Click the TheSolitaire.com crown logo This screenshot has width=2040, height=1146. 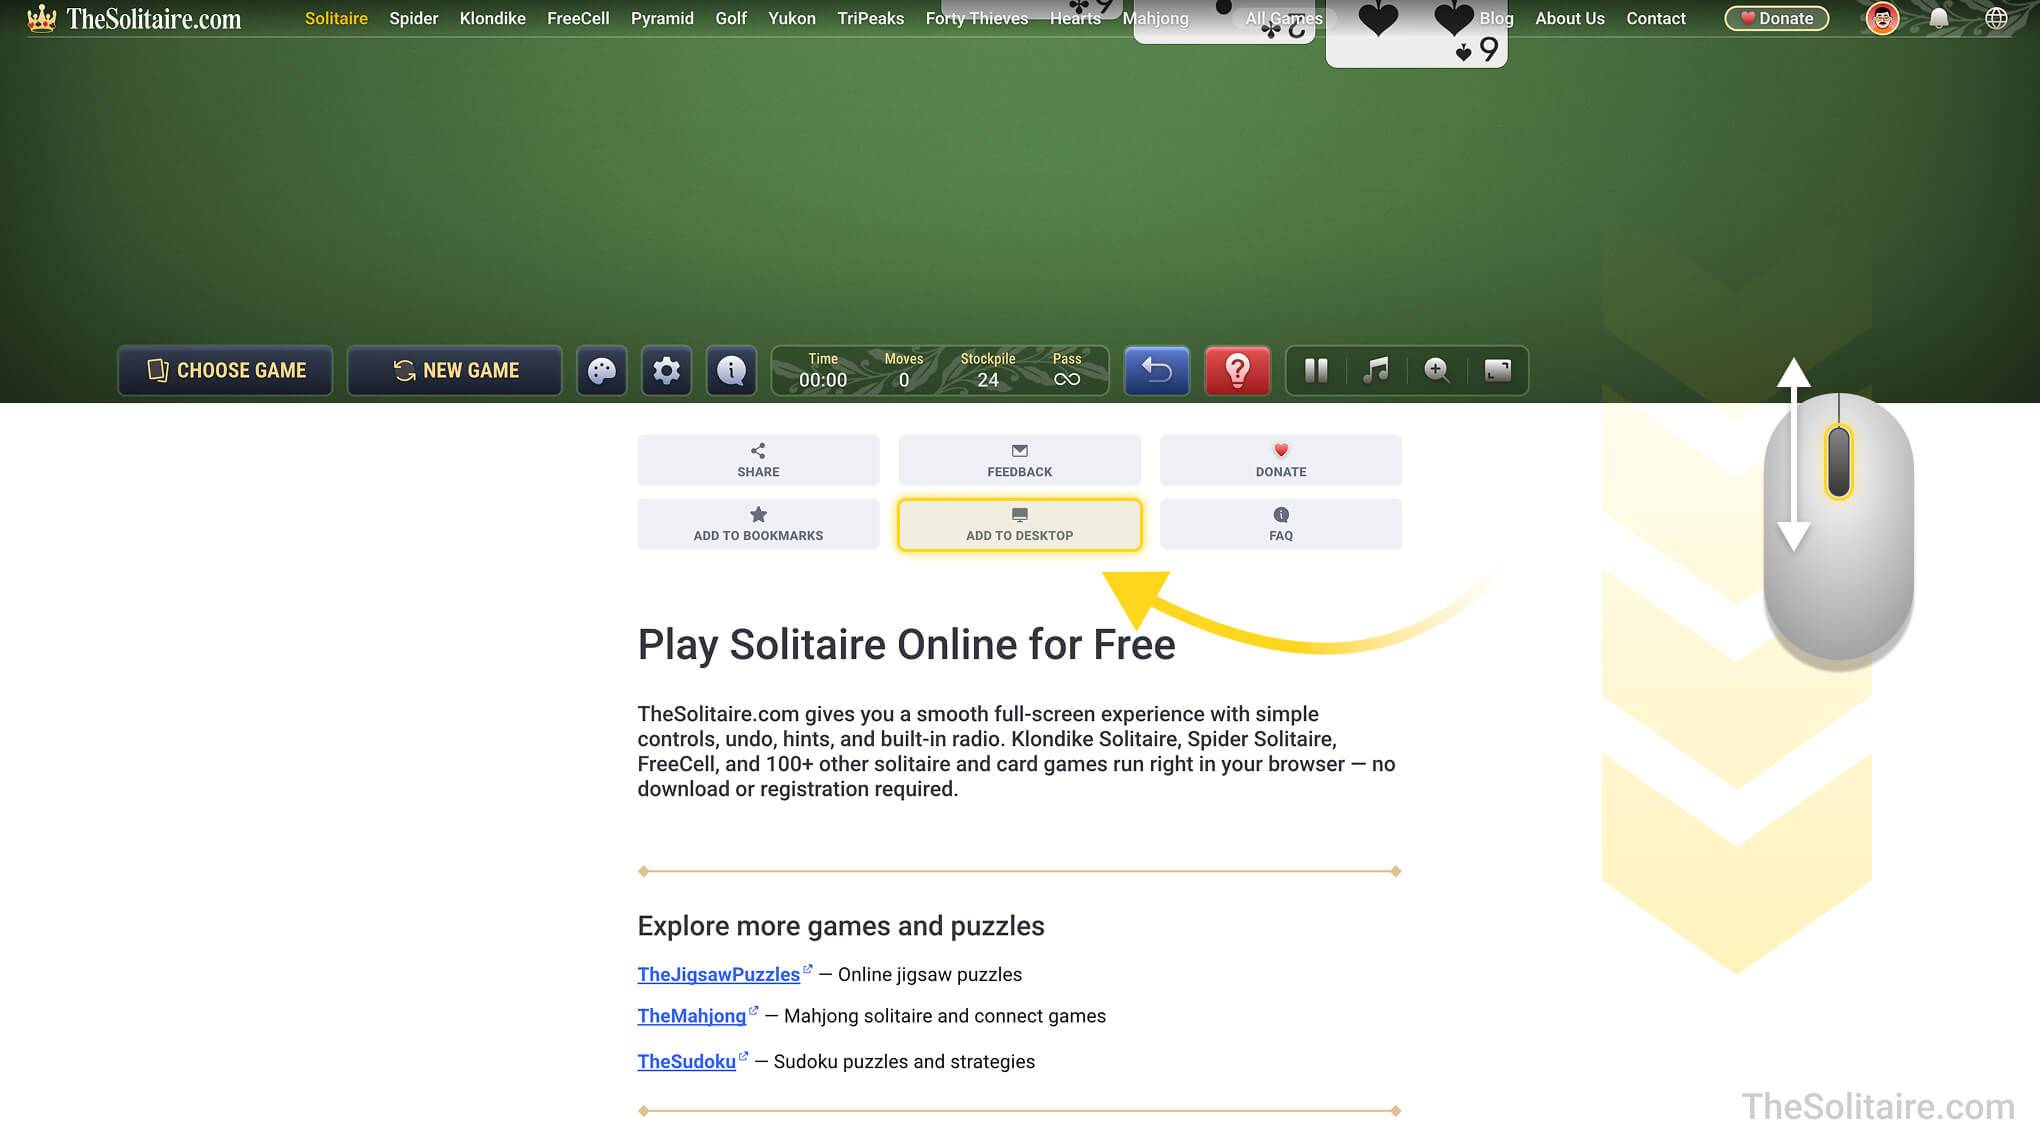(x=134, y=18)
